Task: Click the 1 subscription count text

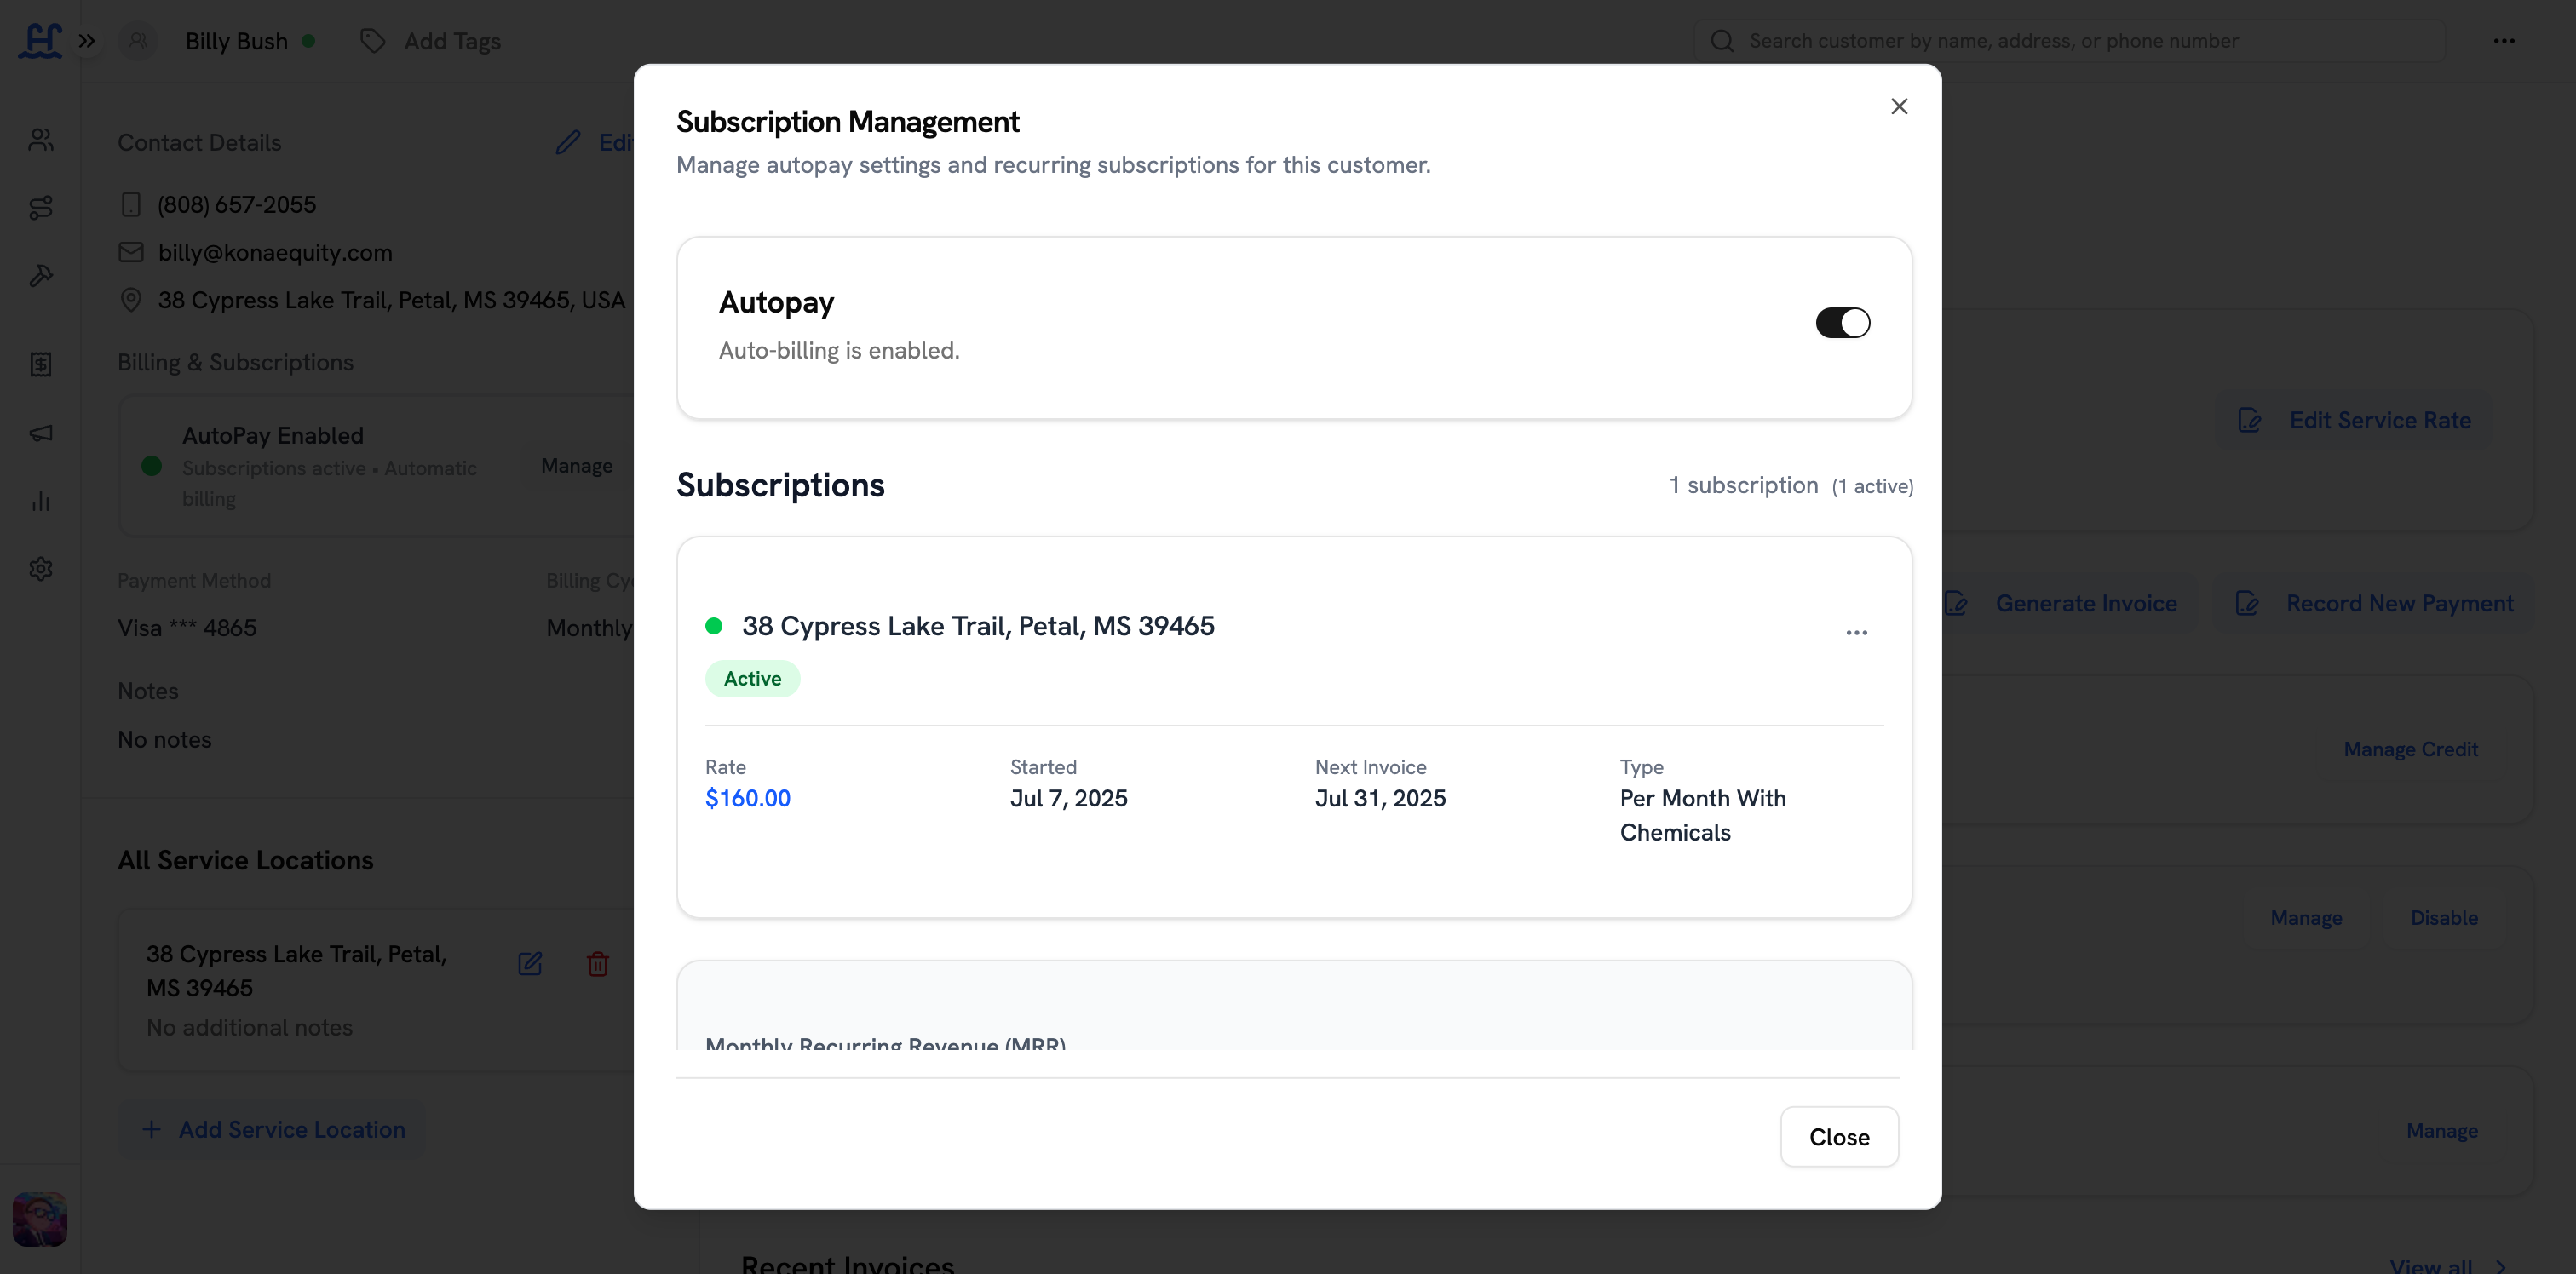Action: [x=1743, y=485]
